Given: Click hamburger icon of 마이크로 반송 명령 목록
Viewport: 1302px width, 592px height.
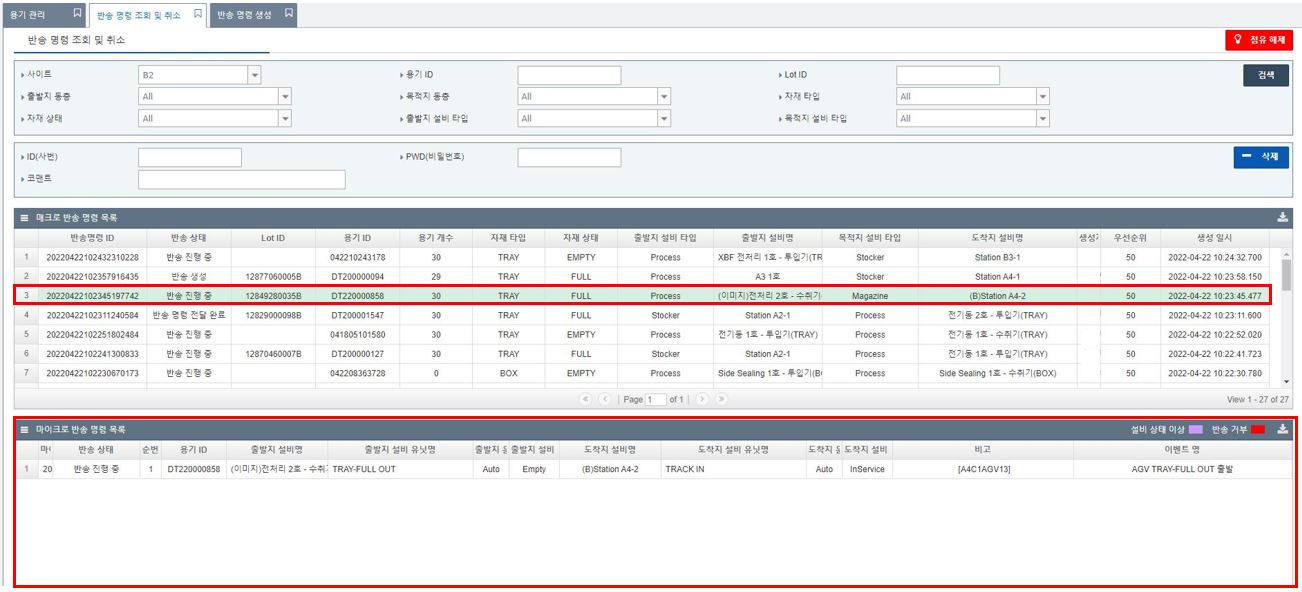Looking at the screenshot, I should pyautogui.click(x=24, y=429).
